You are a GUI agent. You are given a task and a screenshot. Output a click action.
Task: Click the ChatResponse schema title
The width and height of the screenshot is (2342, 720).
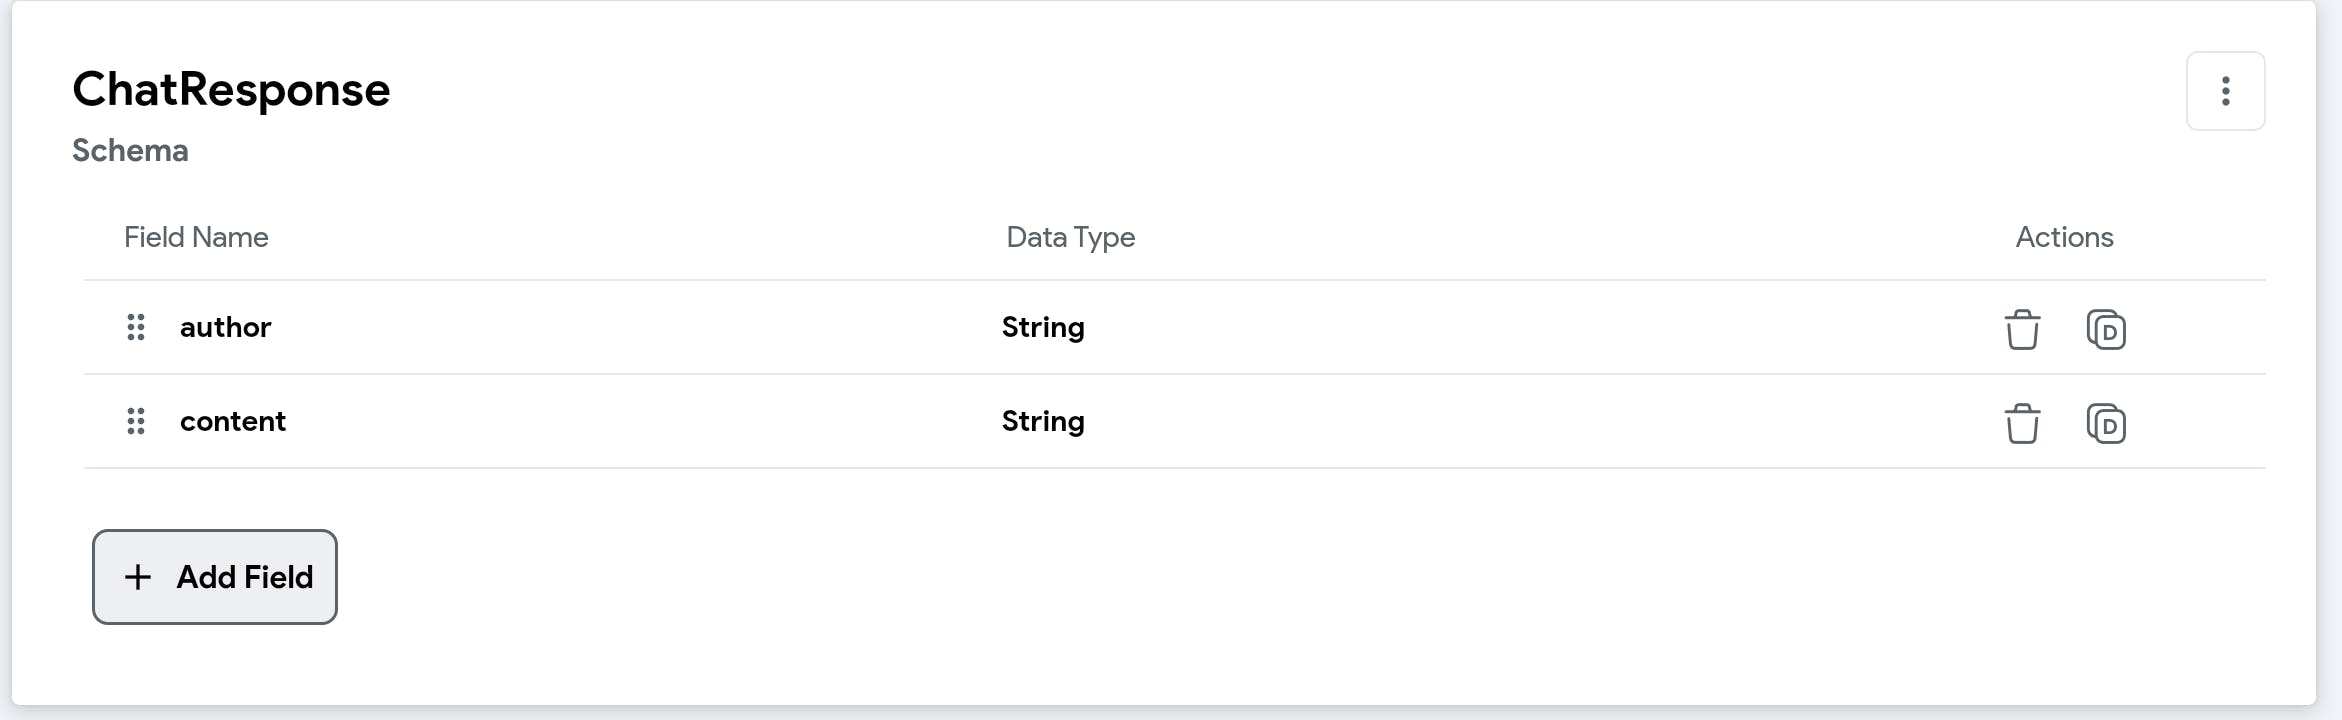(x=231, y=90)
